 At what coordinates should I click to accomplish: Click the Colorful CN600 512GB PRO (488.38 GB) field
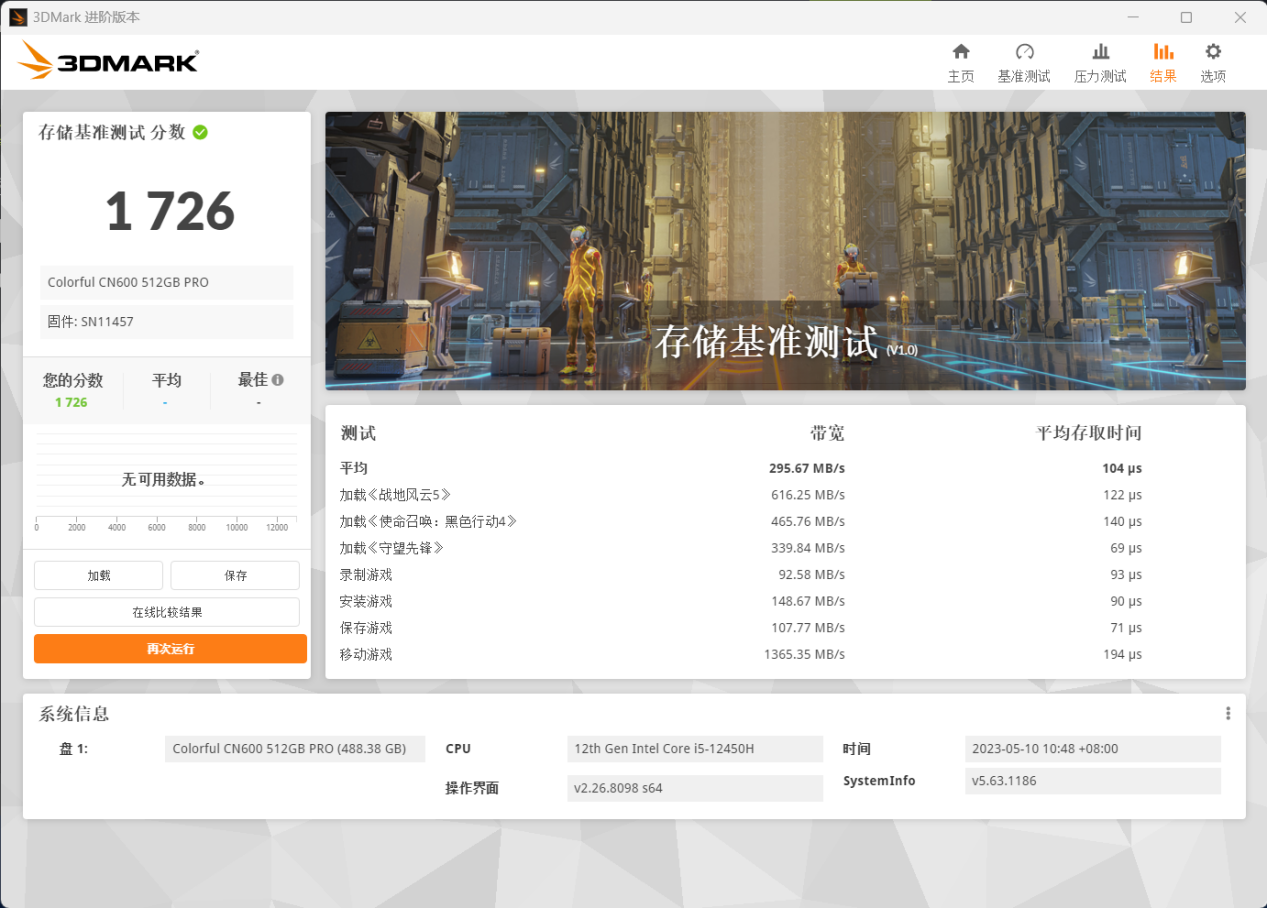pyautogui.click(x=295, y=749)
